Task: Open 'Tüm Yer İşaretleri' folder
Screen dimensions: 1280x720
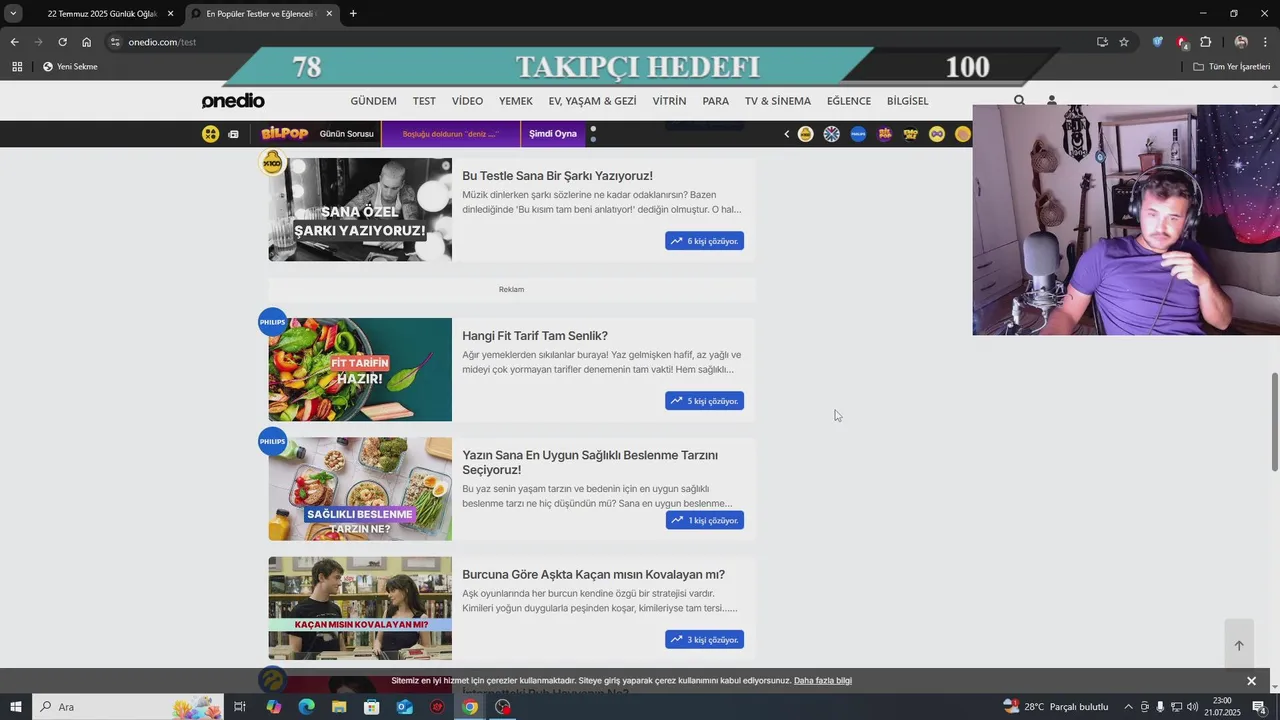Action: (x=1232, y=67)
